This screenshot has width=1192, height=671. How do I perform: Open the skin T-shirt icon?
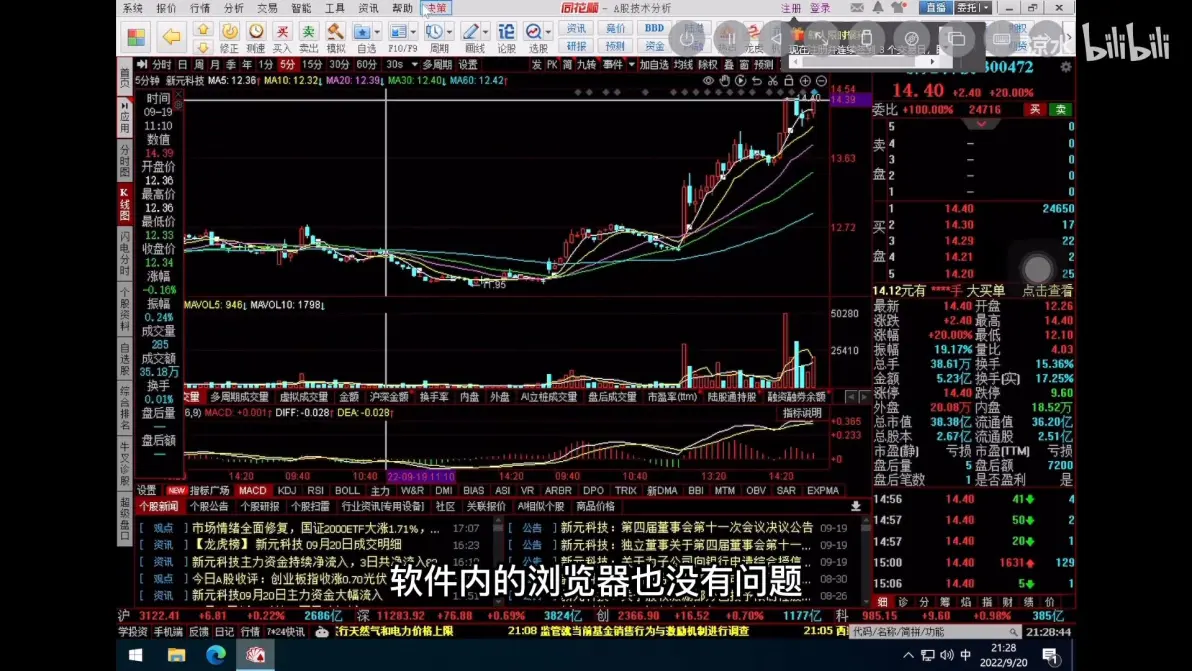point(899,8)
